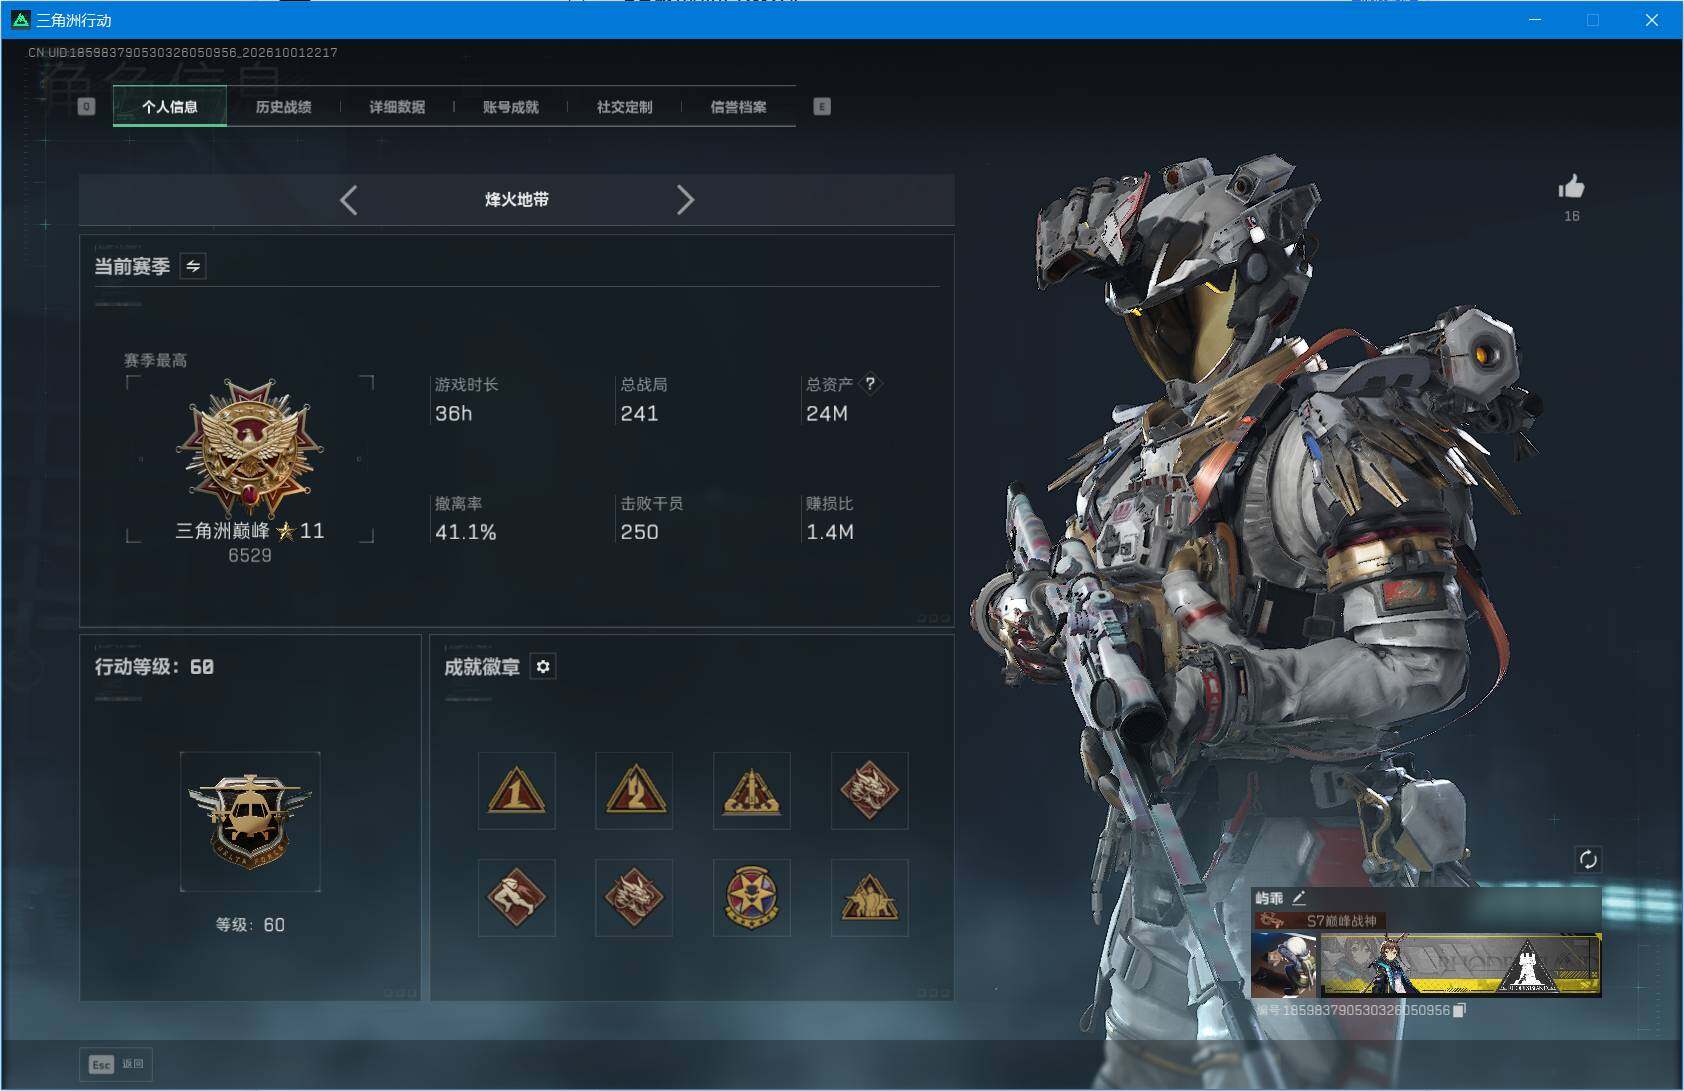This screenshot has height=1091, width=1684.
Task: Open the 总资产 question mark help
Action: [x=870, y=383]
